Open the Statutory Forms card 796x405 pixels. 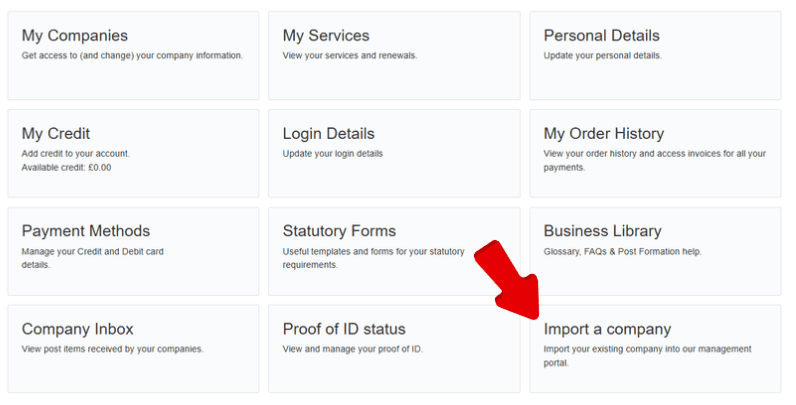click(394, 251)
